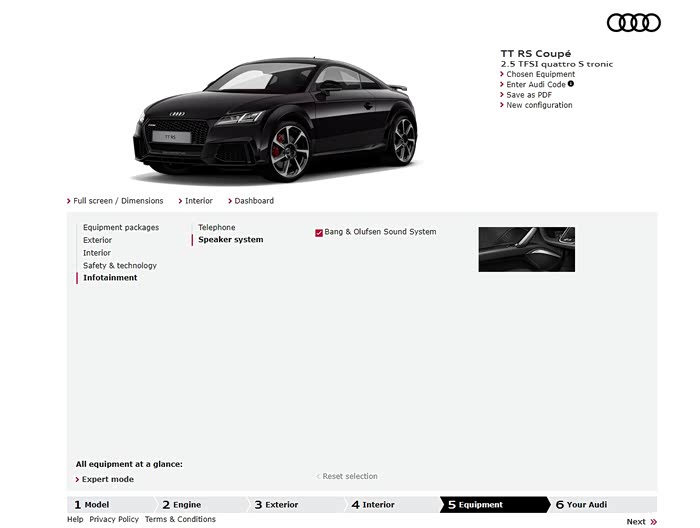700x528 pixels.
Task: Uncheck Bang & Olufsen Sound System checkbox
Action: pos(319,233)
